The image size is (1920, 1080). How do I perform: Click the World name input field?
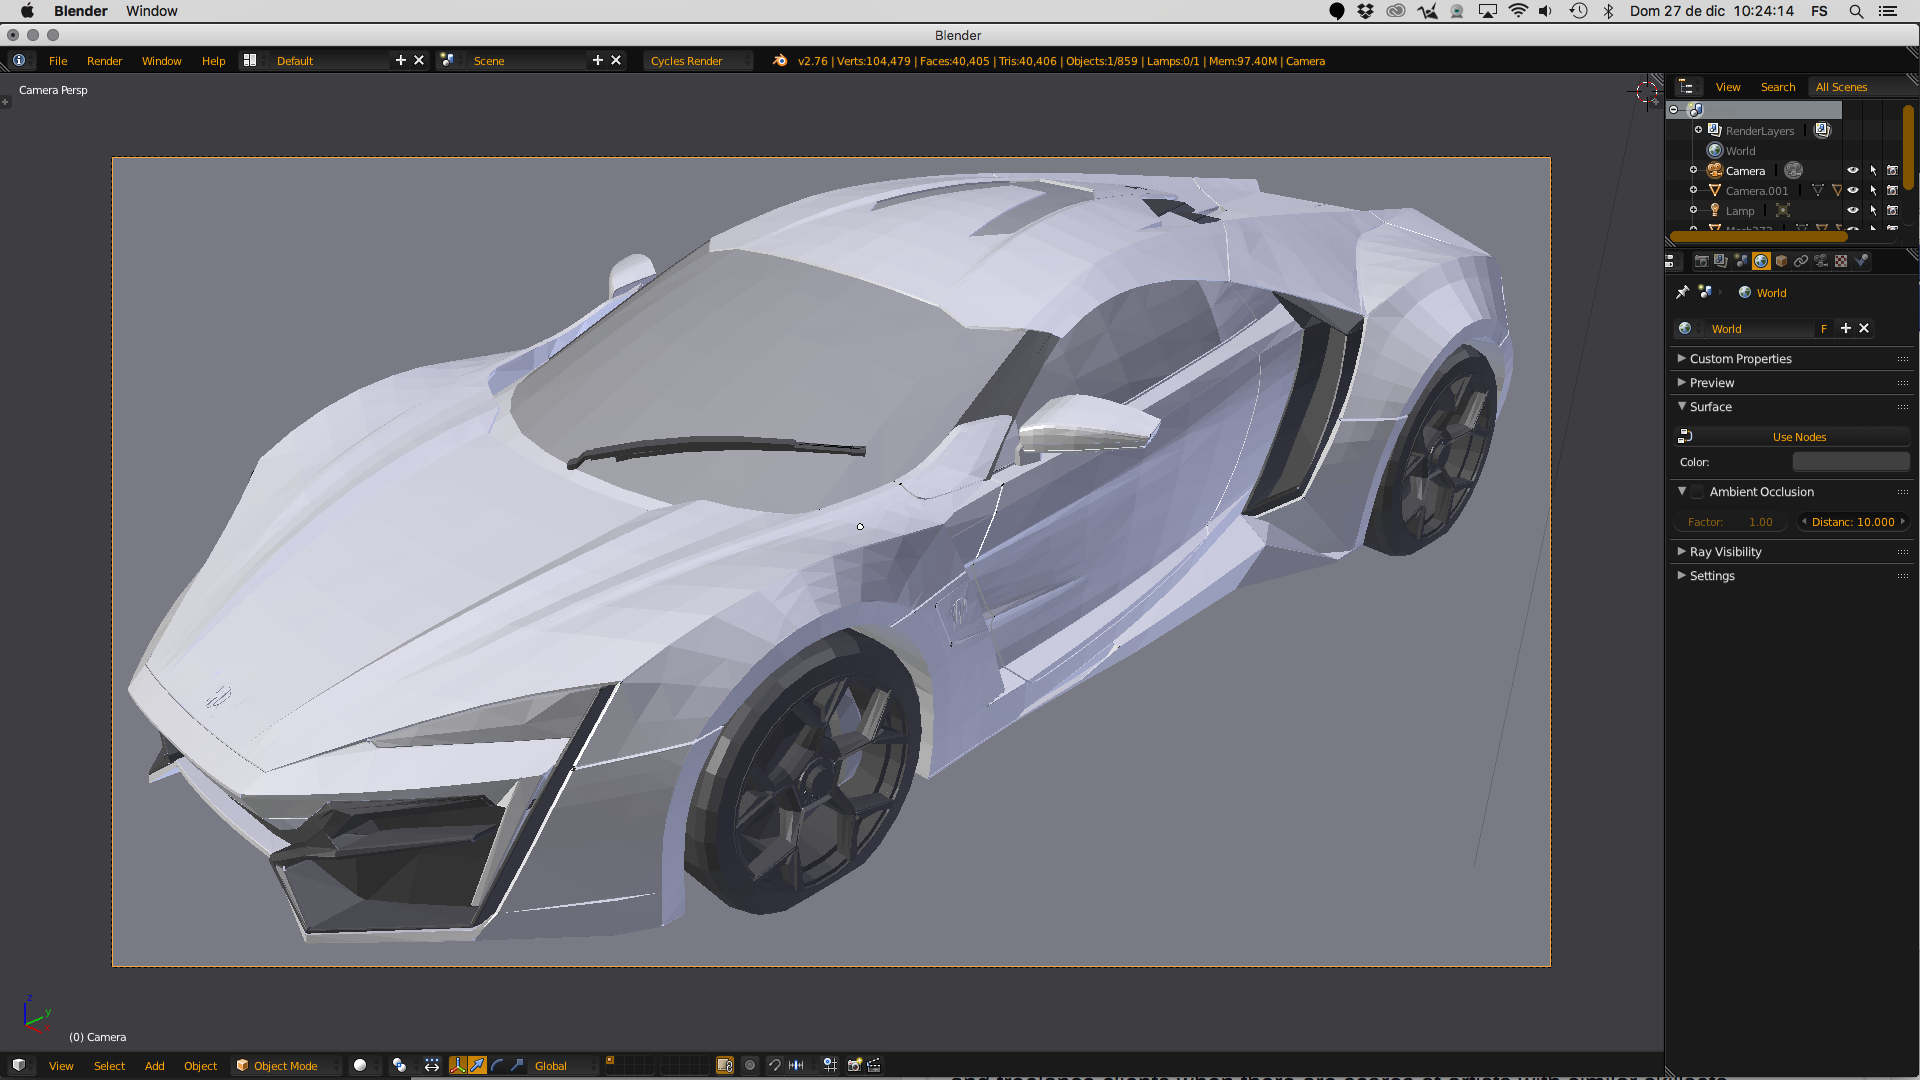(x=1760, y=329)
